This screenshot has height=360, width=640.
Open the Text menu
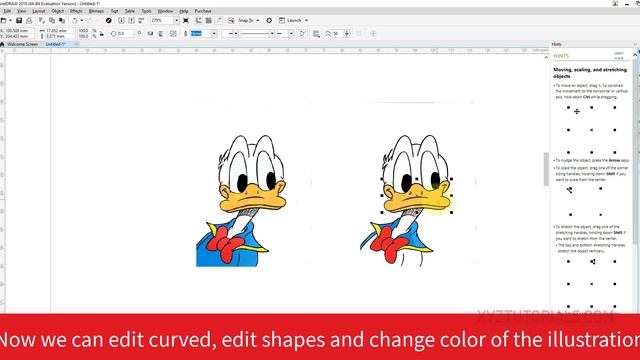tap(114, 11)
